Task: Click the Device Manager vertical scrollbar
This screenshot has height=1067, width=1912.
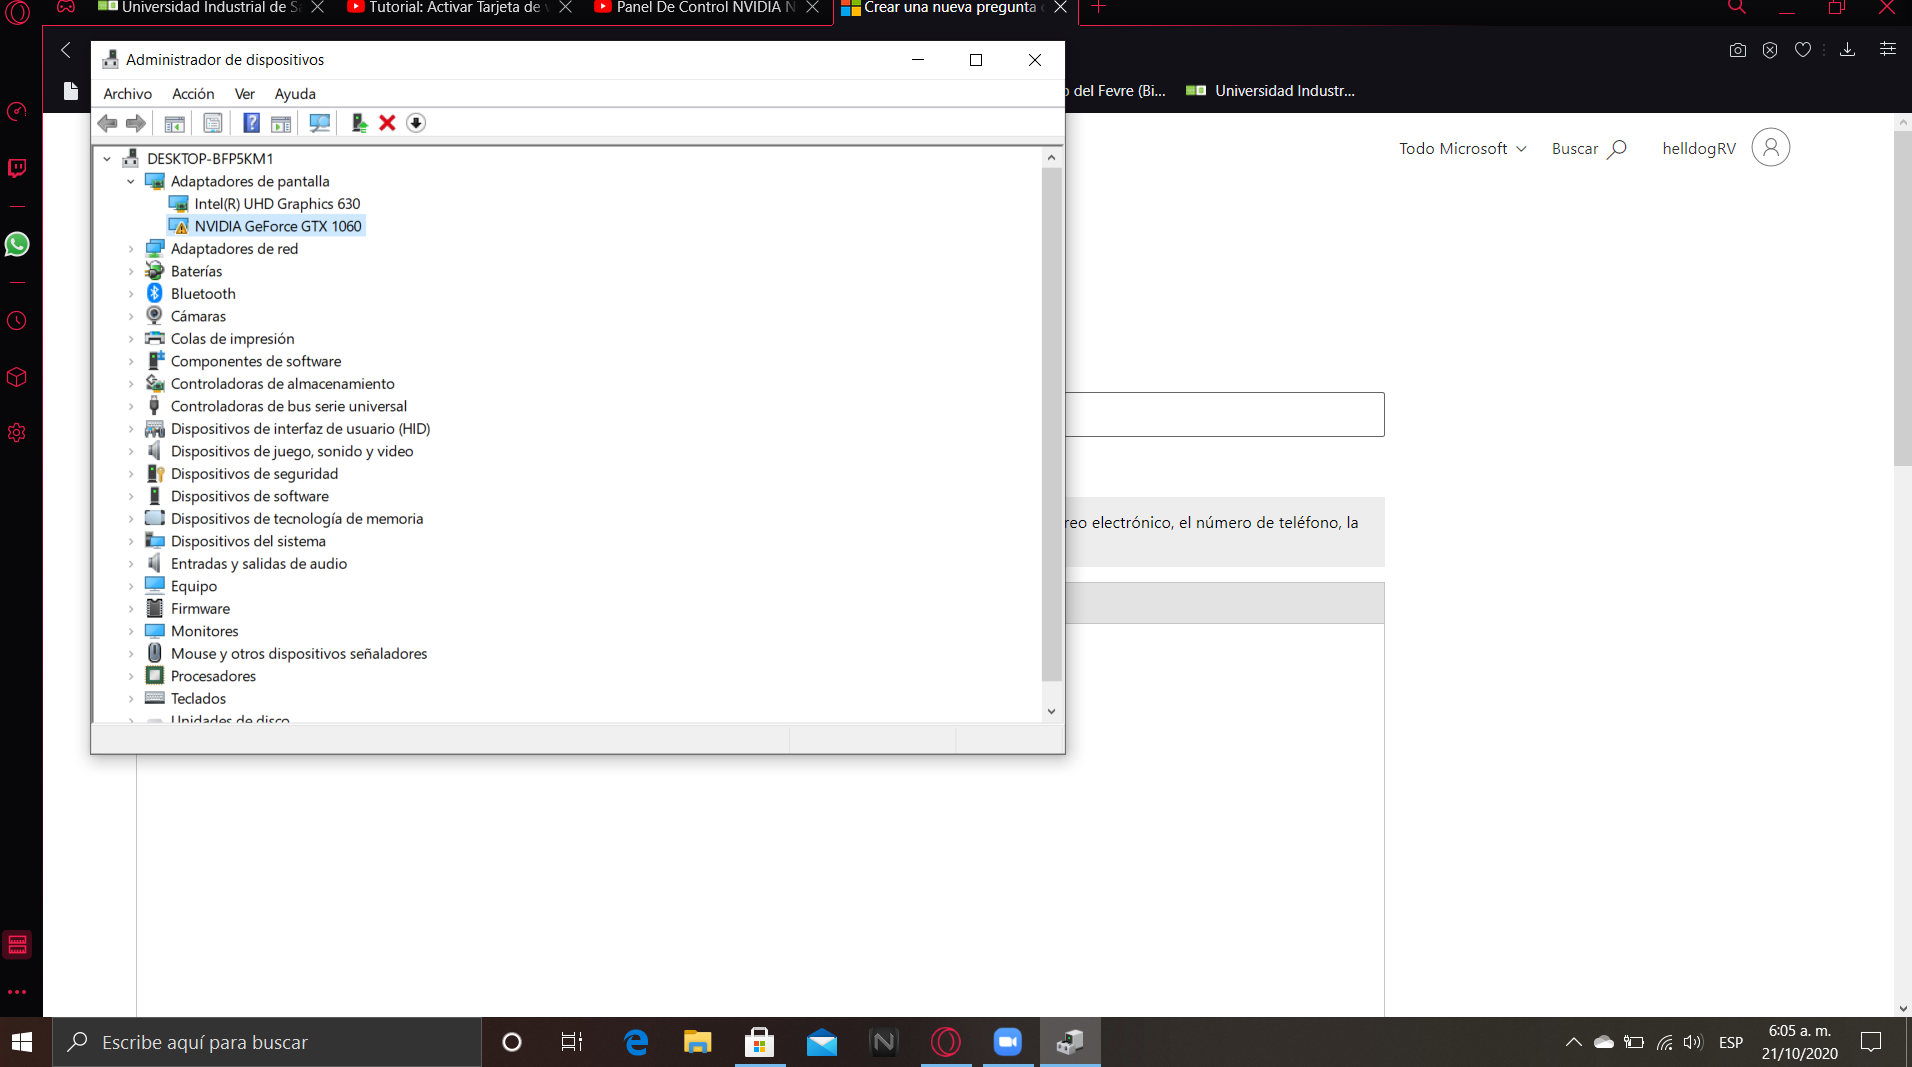Action: [x=1051, y=424]
